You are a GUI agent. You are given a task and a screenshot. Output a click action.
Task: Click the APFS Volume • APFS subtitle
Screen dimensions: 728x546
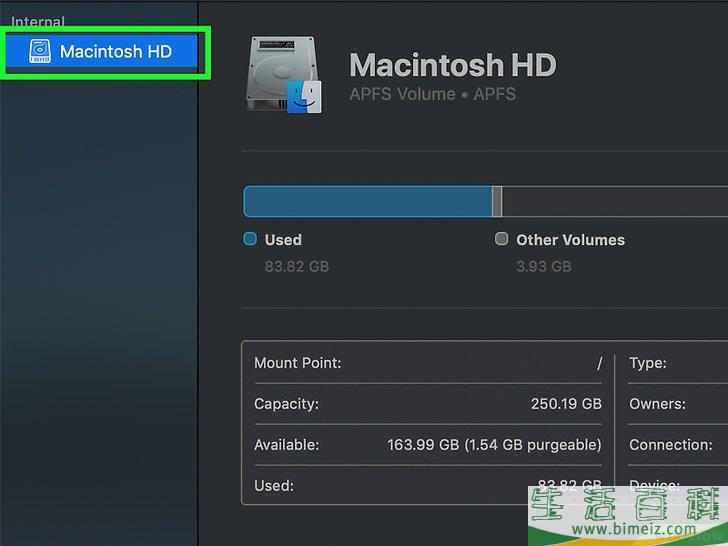point(432,94)
